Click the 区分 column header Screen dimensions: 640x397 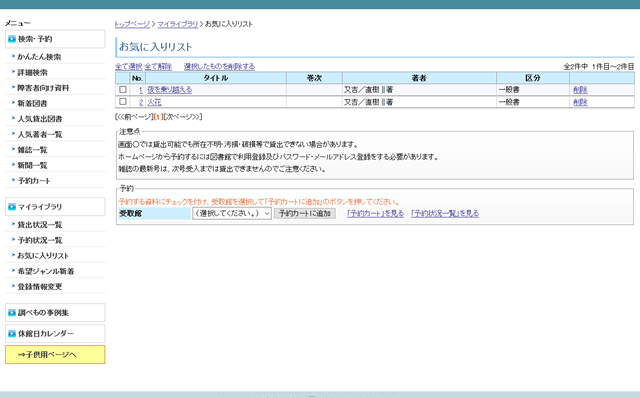pos(533,78)
